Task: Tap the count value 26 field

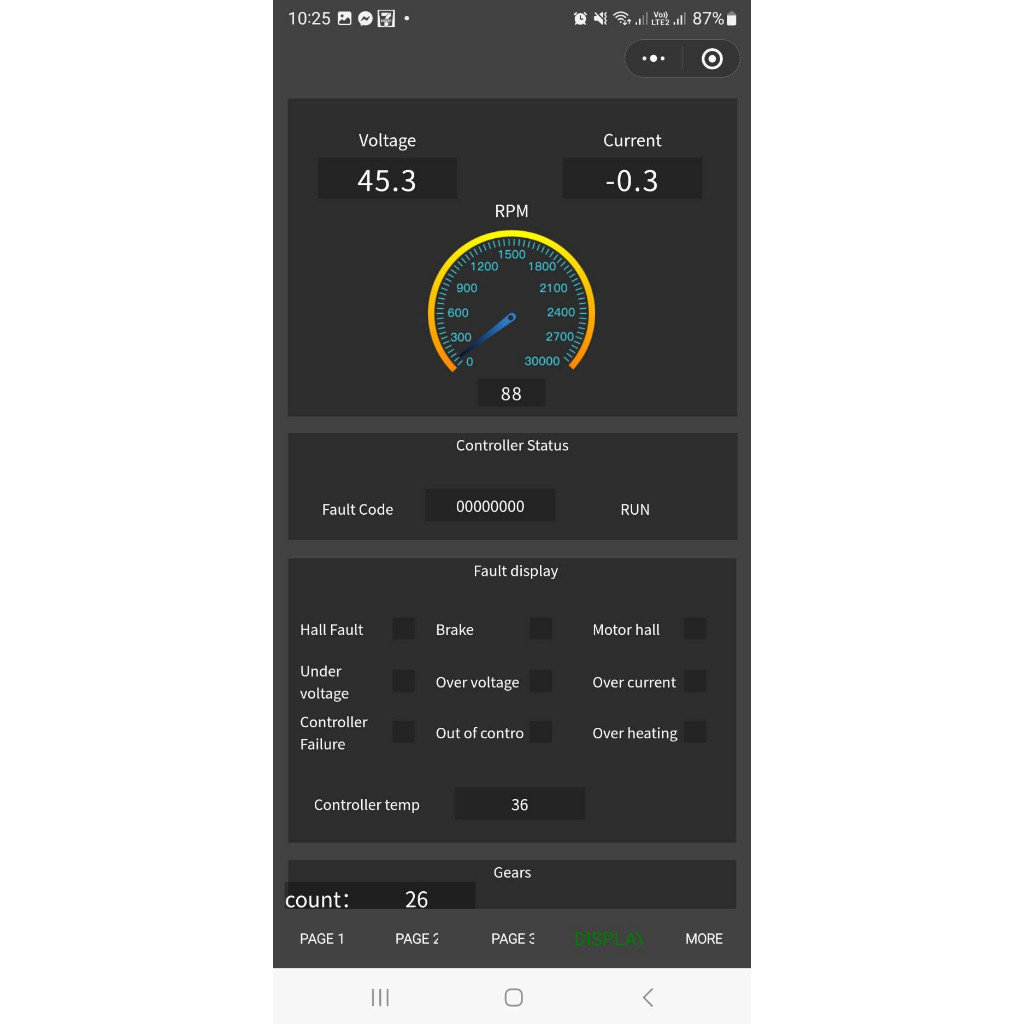Action: [x=417, y=899]
